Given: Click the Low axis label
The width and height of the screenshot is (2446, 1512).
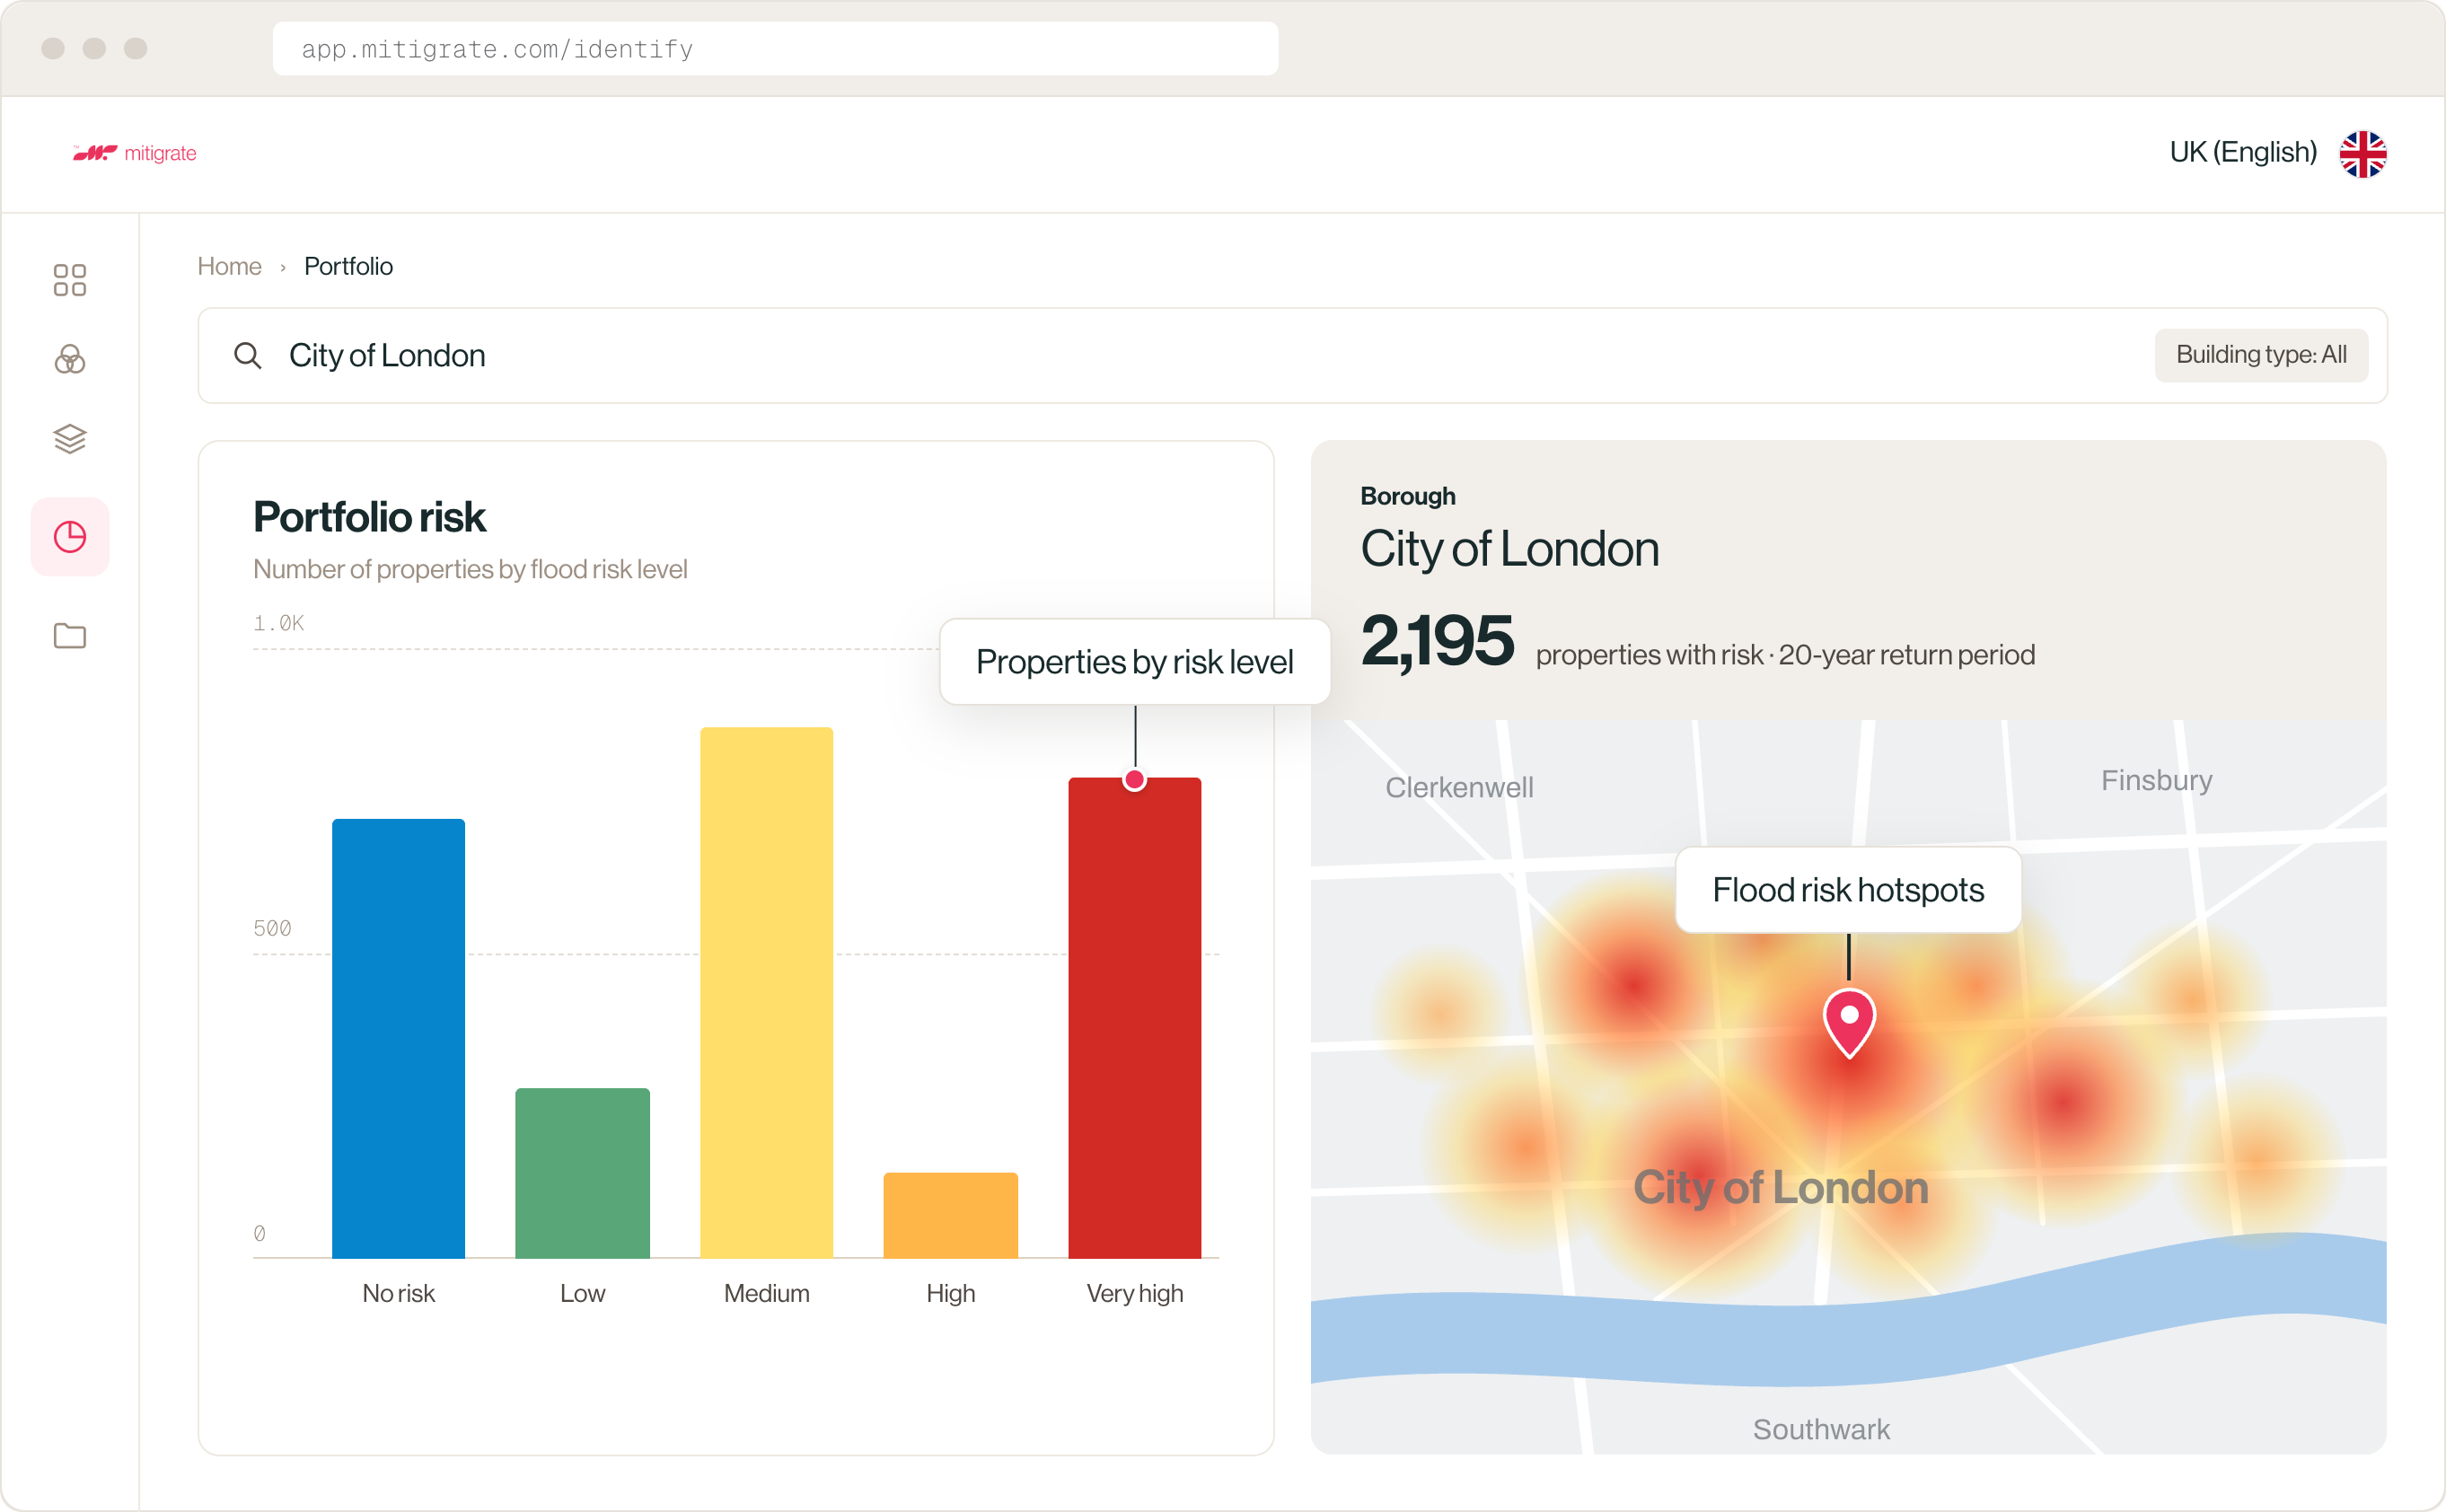Looking at the screenshot, I should point(582,1294).
